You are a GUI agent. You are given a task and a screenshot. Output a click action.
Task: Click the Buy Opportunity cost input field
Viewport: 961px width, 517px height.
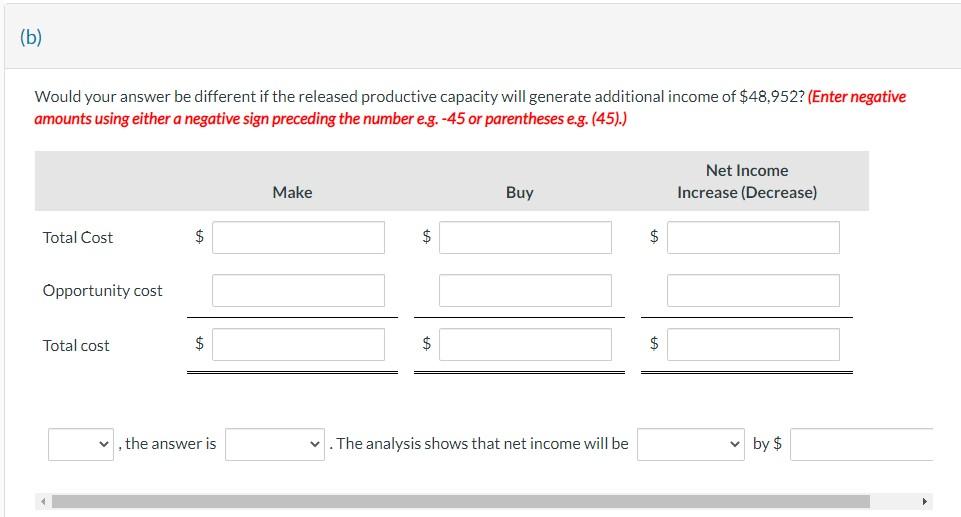point(525,290)
